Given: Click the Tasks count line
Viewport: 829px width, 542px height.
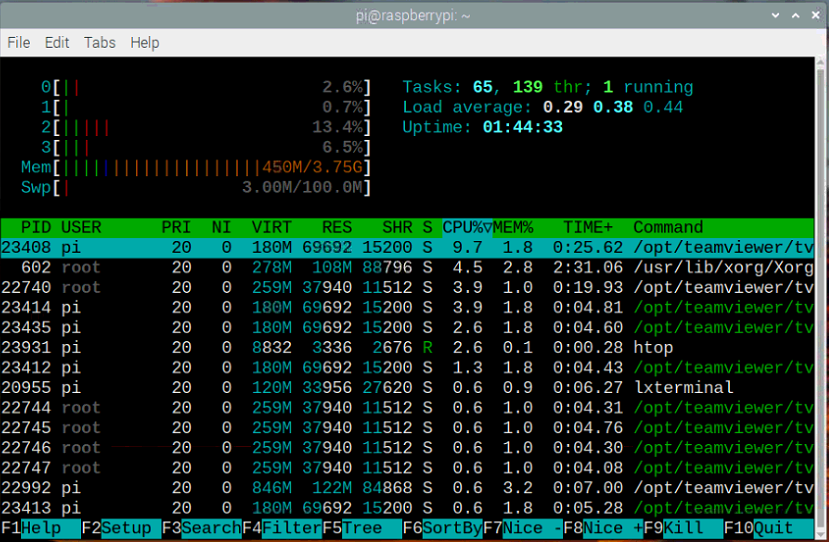Looking at the screenshot, I should (x=548, y=87).
